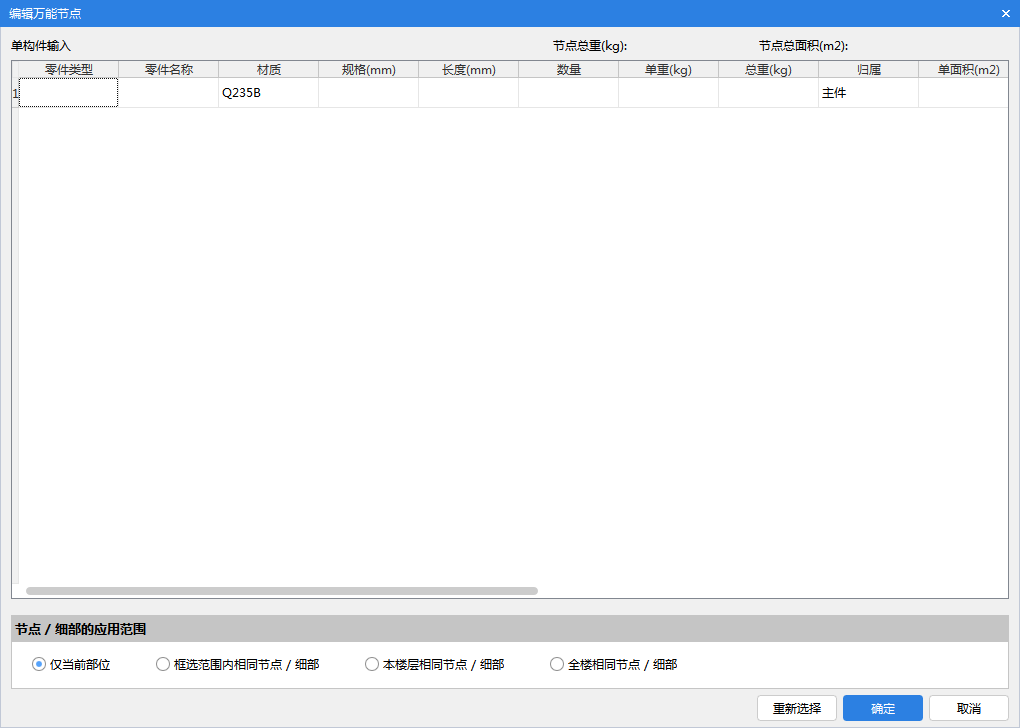Choose 本楼层相同节点 / 细部 radio button
The height and width of the screenshot is (728, 1020).
435,664
